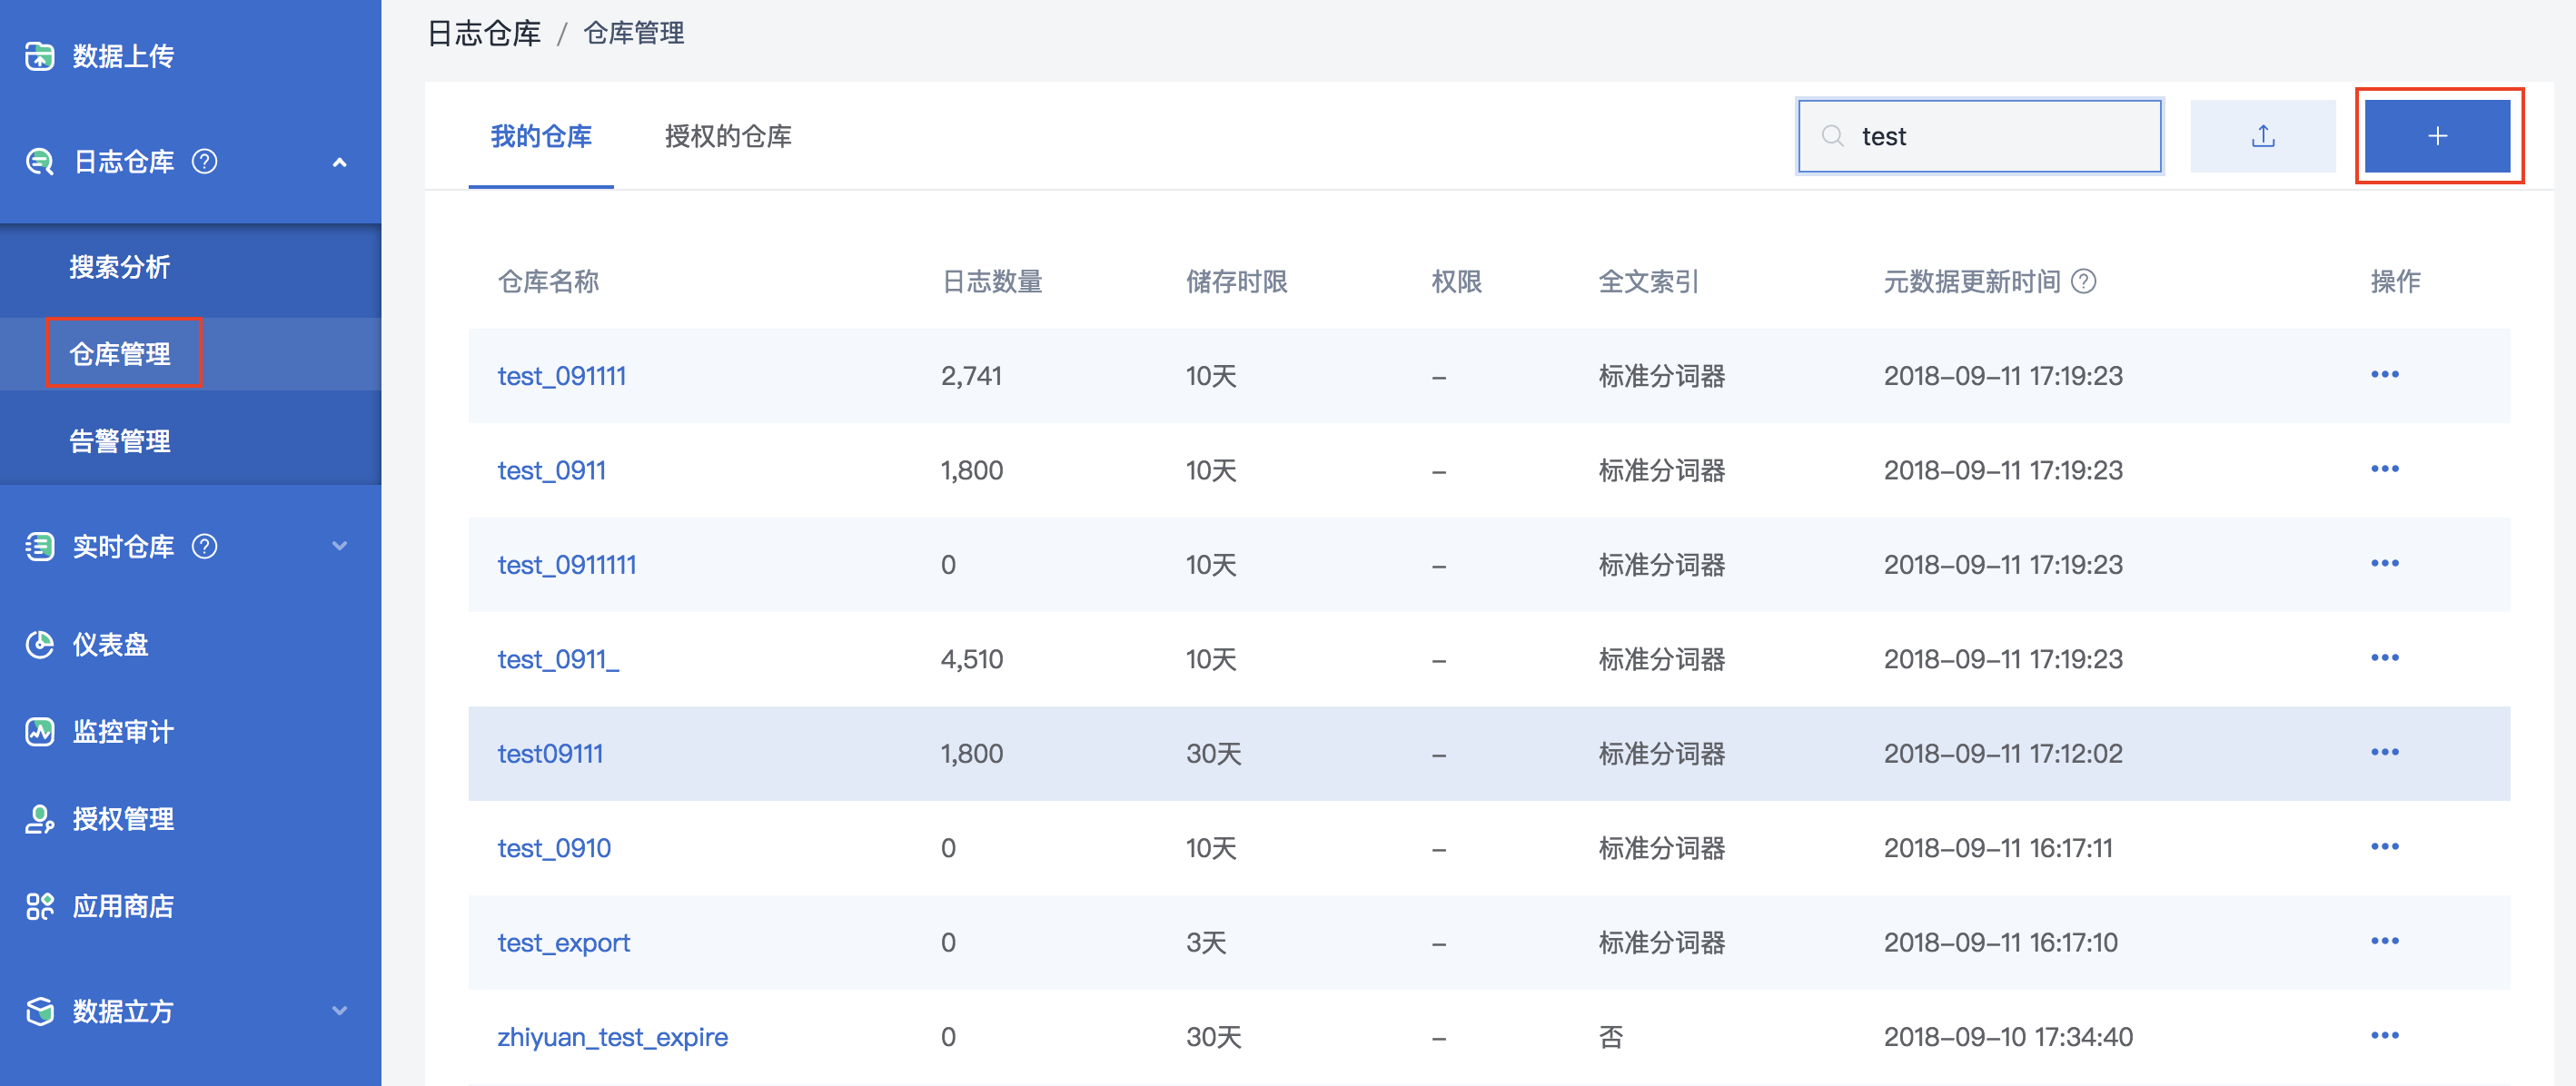Click 仓库名称 column header
The width and height of the screenshot is (2576, 1086).
(x=548, y=282)
